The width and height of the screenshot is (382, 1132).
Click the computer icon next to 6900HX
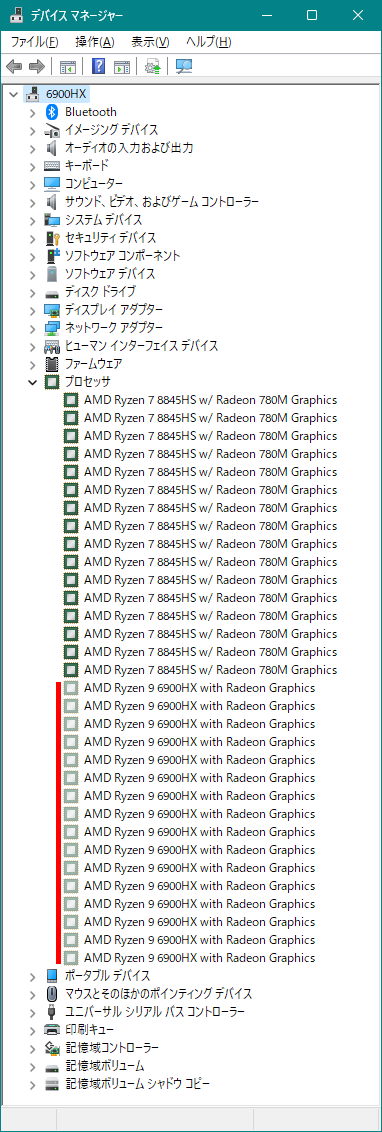pyautogui.click(x=32, y=94)
